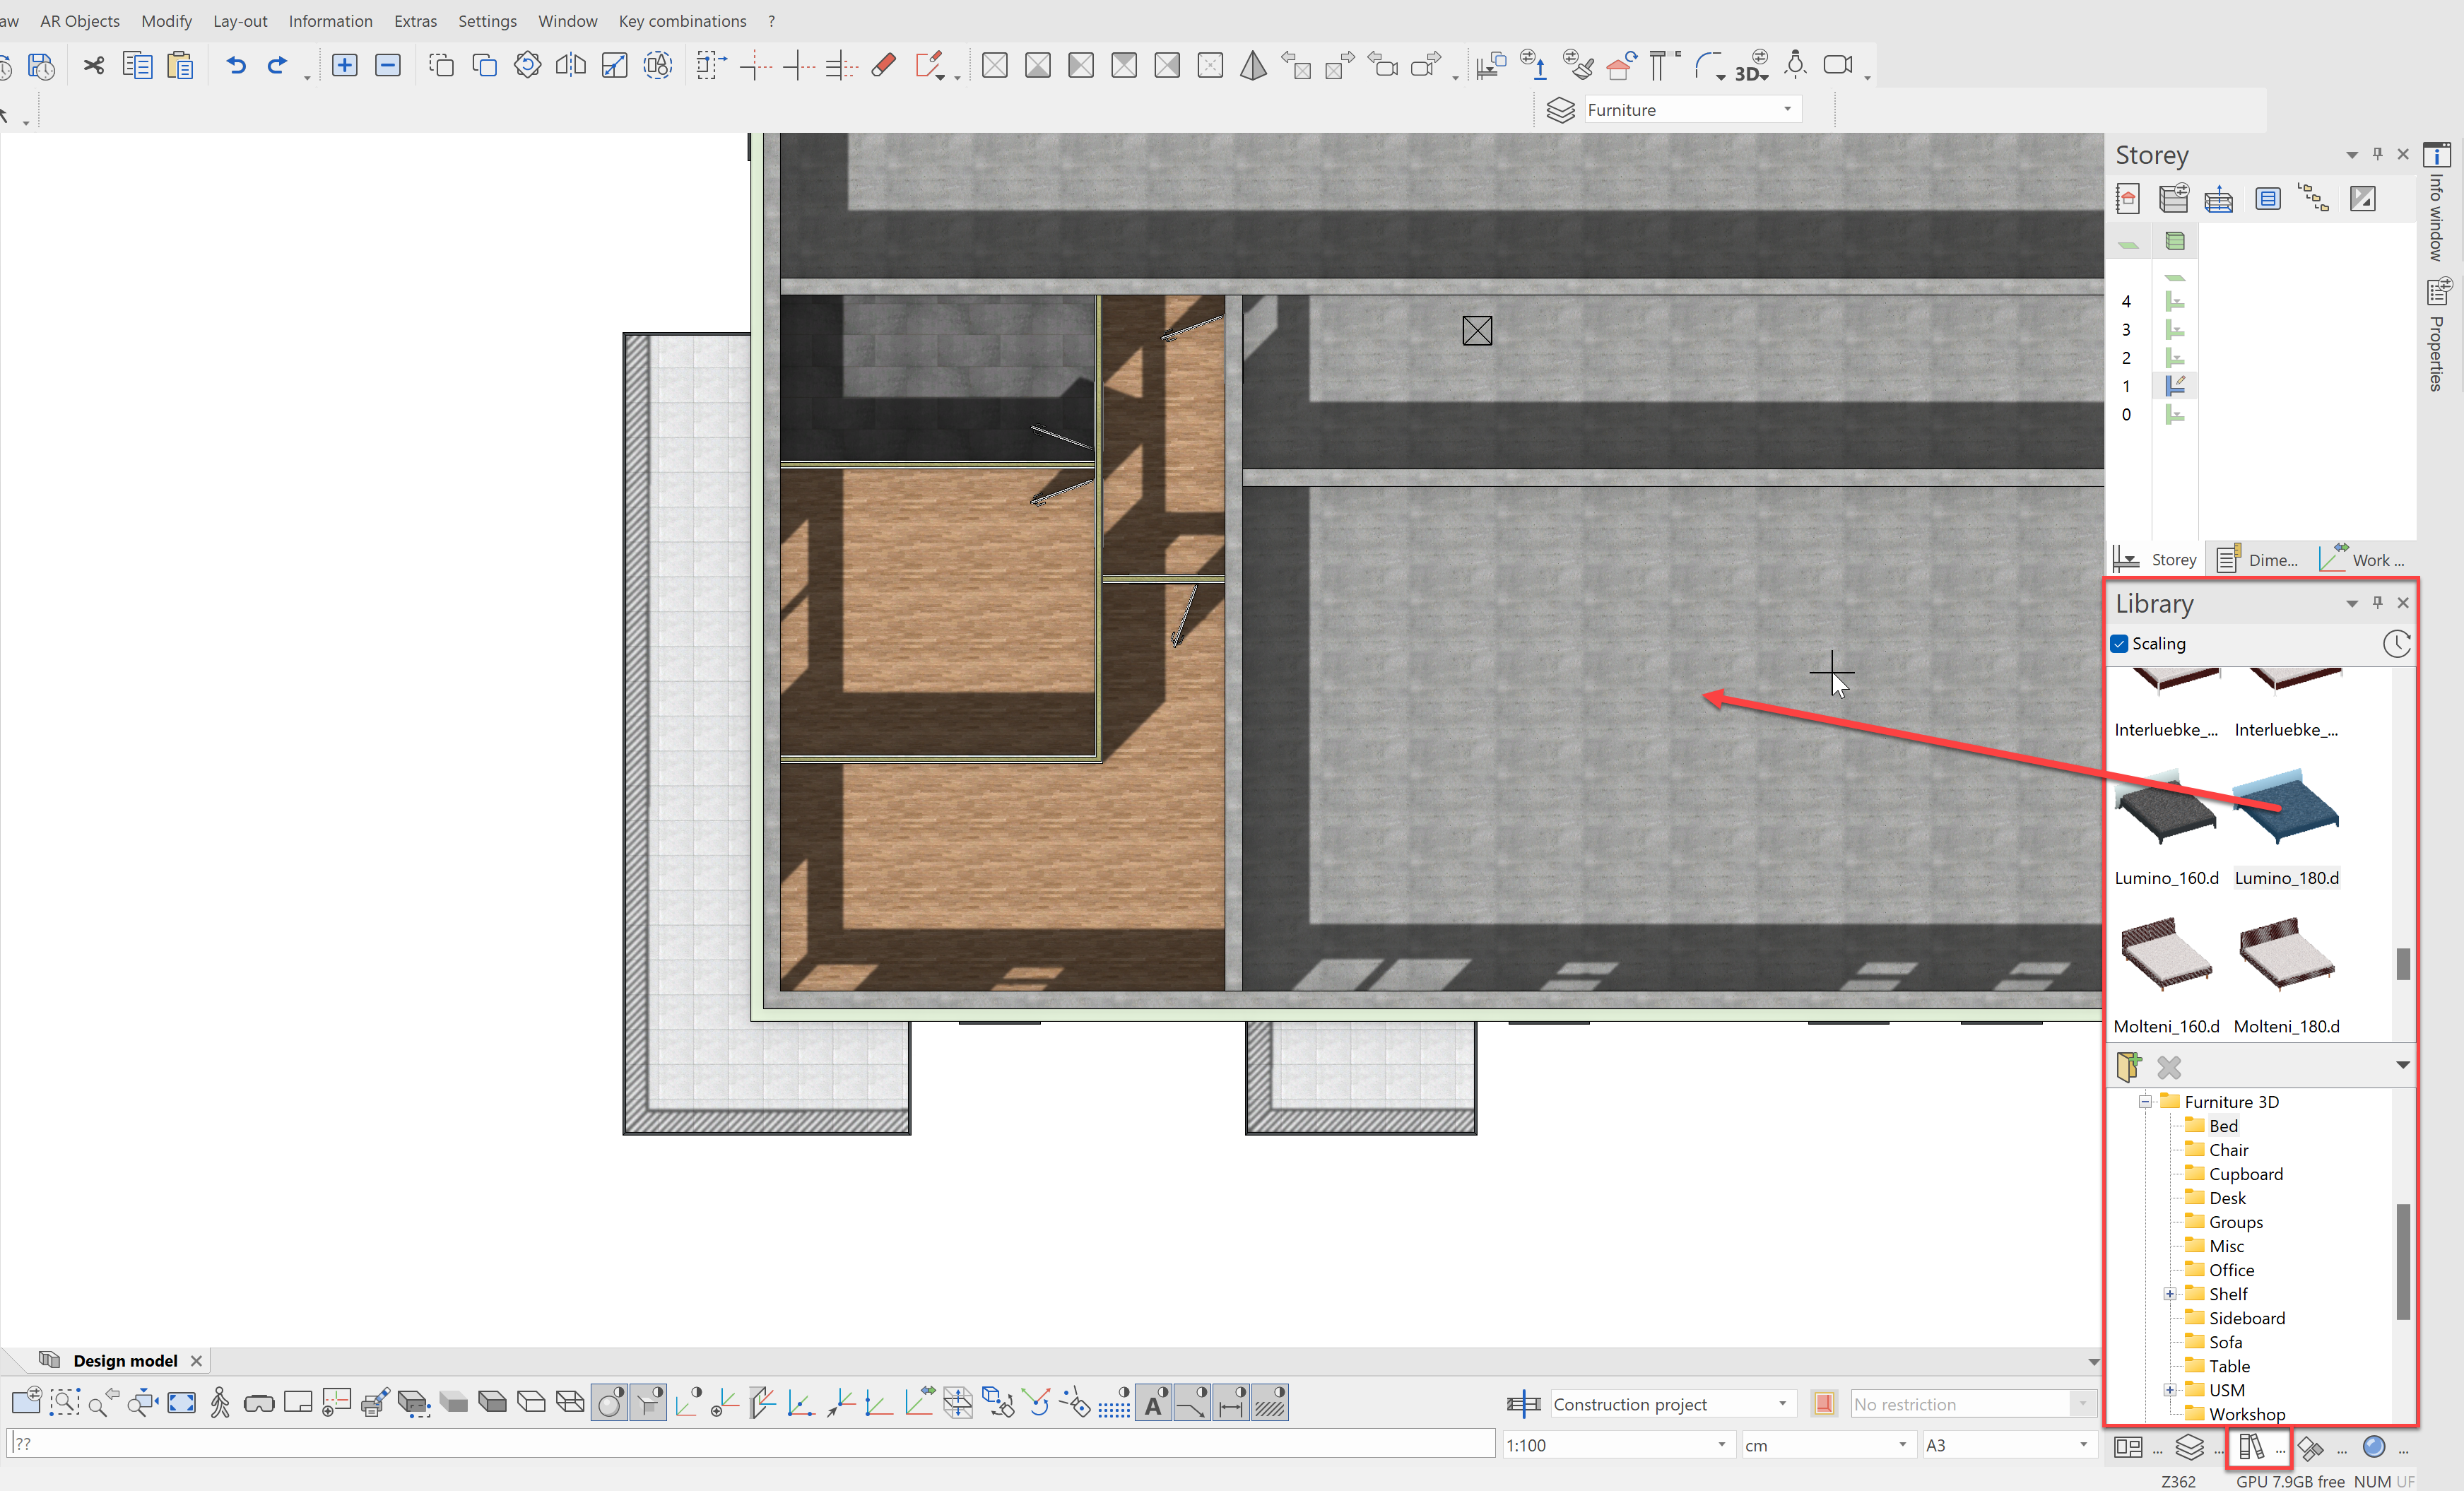
Task: Select the Bed folder in tree
Action: click(x=2224, y=1126)
